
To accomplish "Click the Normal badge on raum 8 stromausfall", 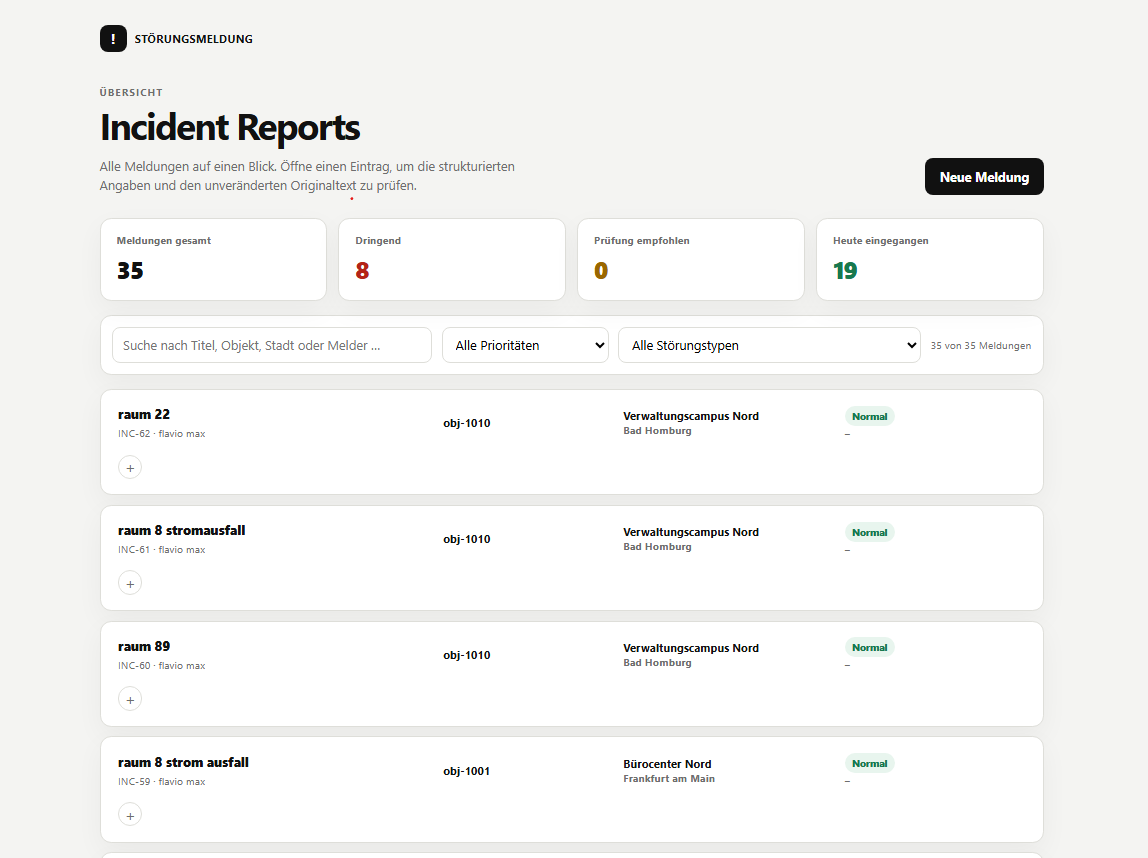I will 869,532.
